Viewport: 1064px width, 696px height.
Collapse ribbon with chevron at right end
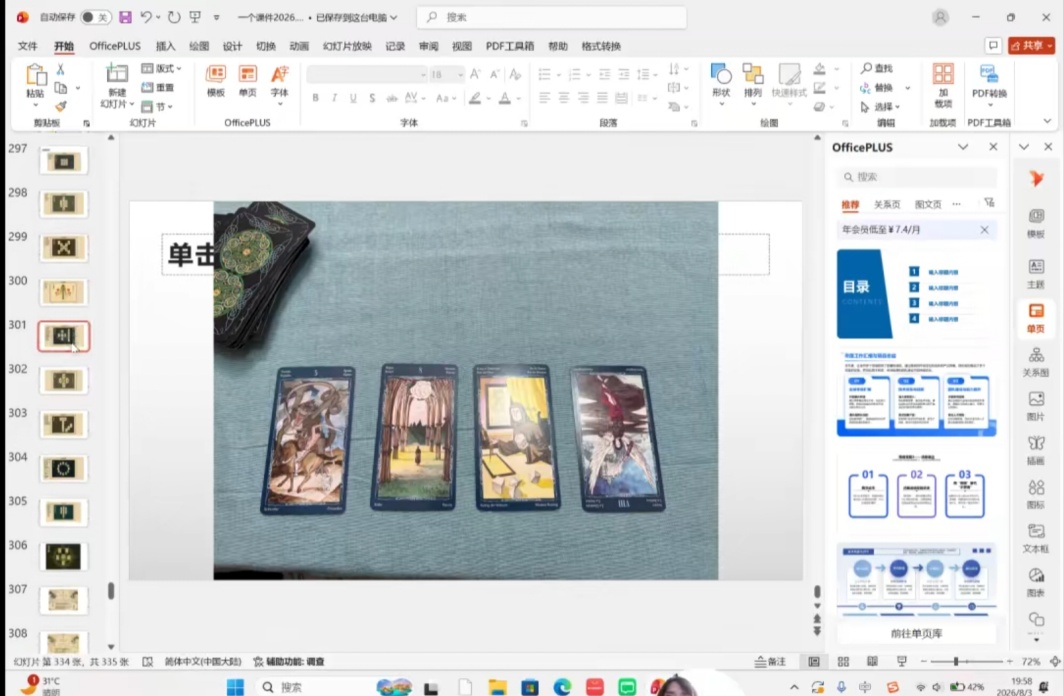click(1047, 121)
